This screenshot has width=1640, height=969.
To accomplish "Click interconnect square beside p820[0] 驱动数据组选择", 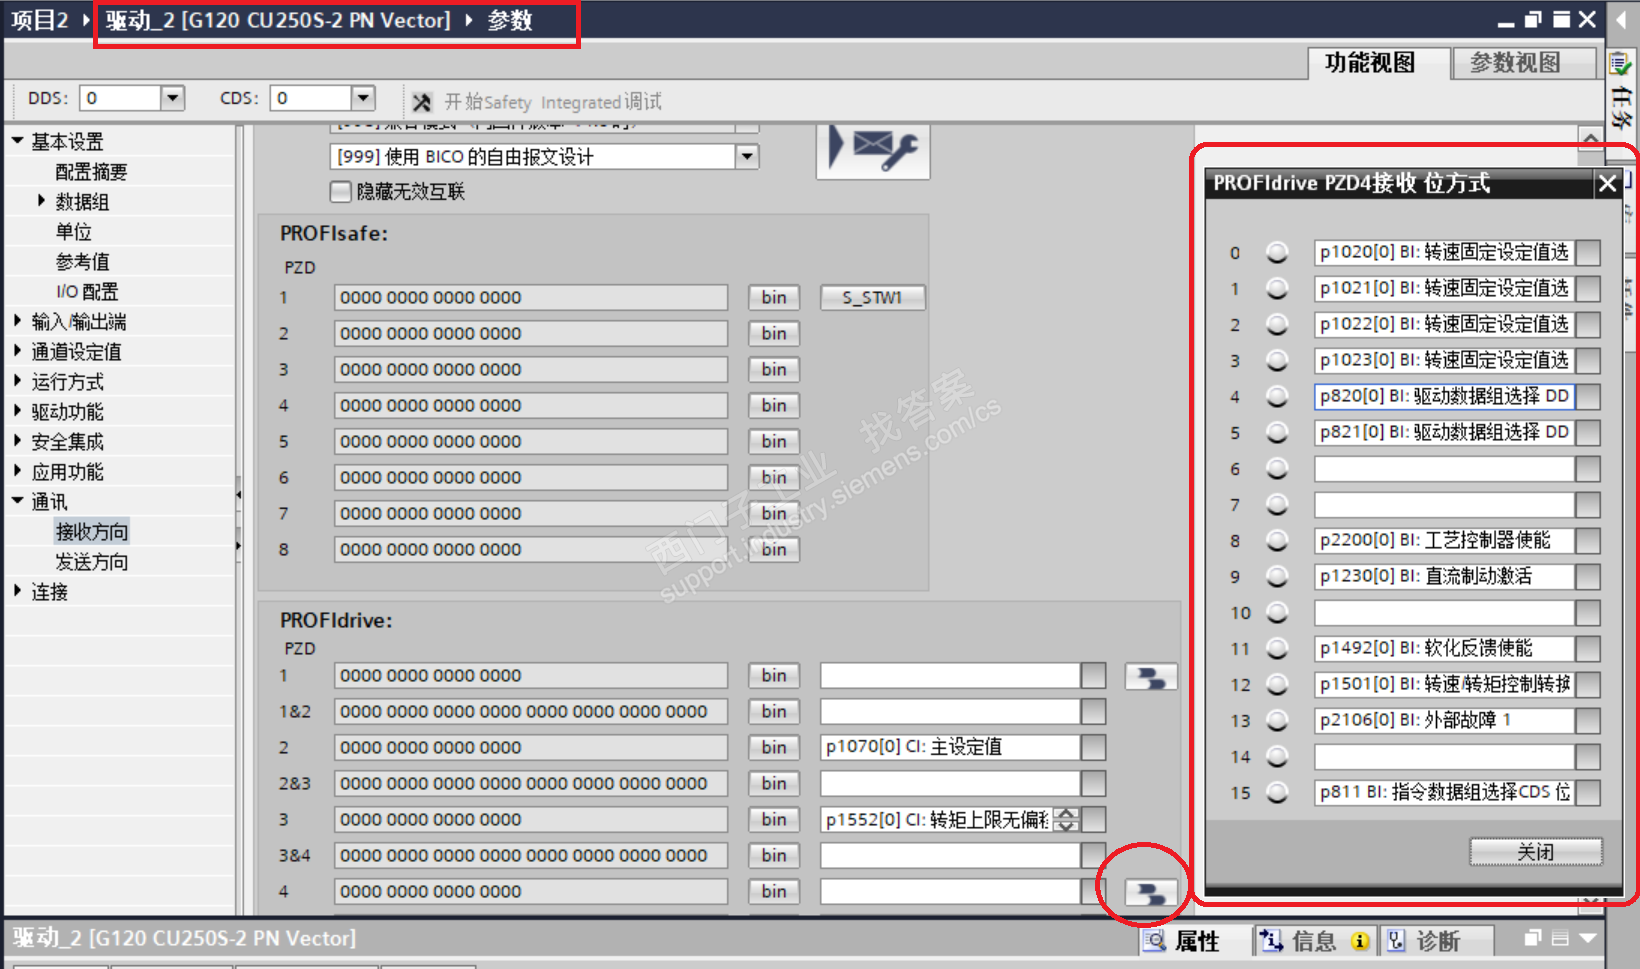I will click(x=1588, y=397).
